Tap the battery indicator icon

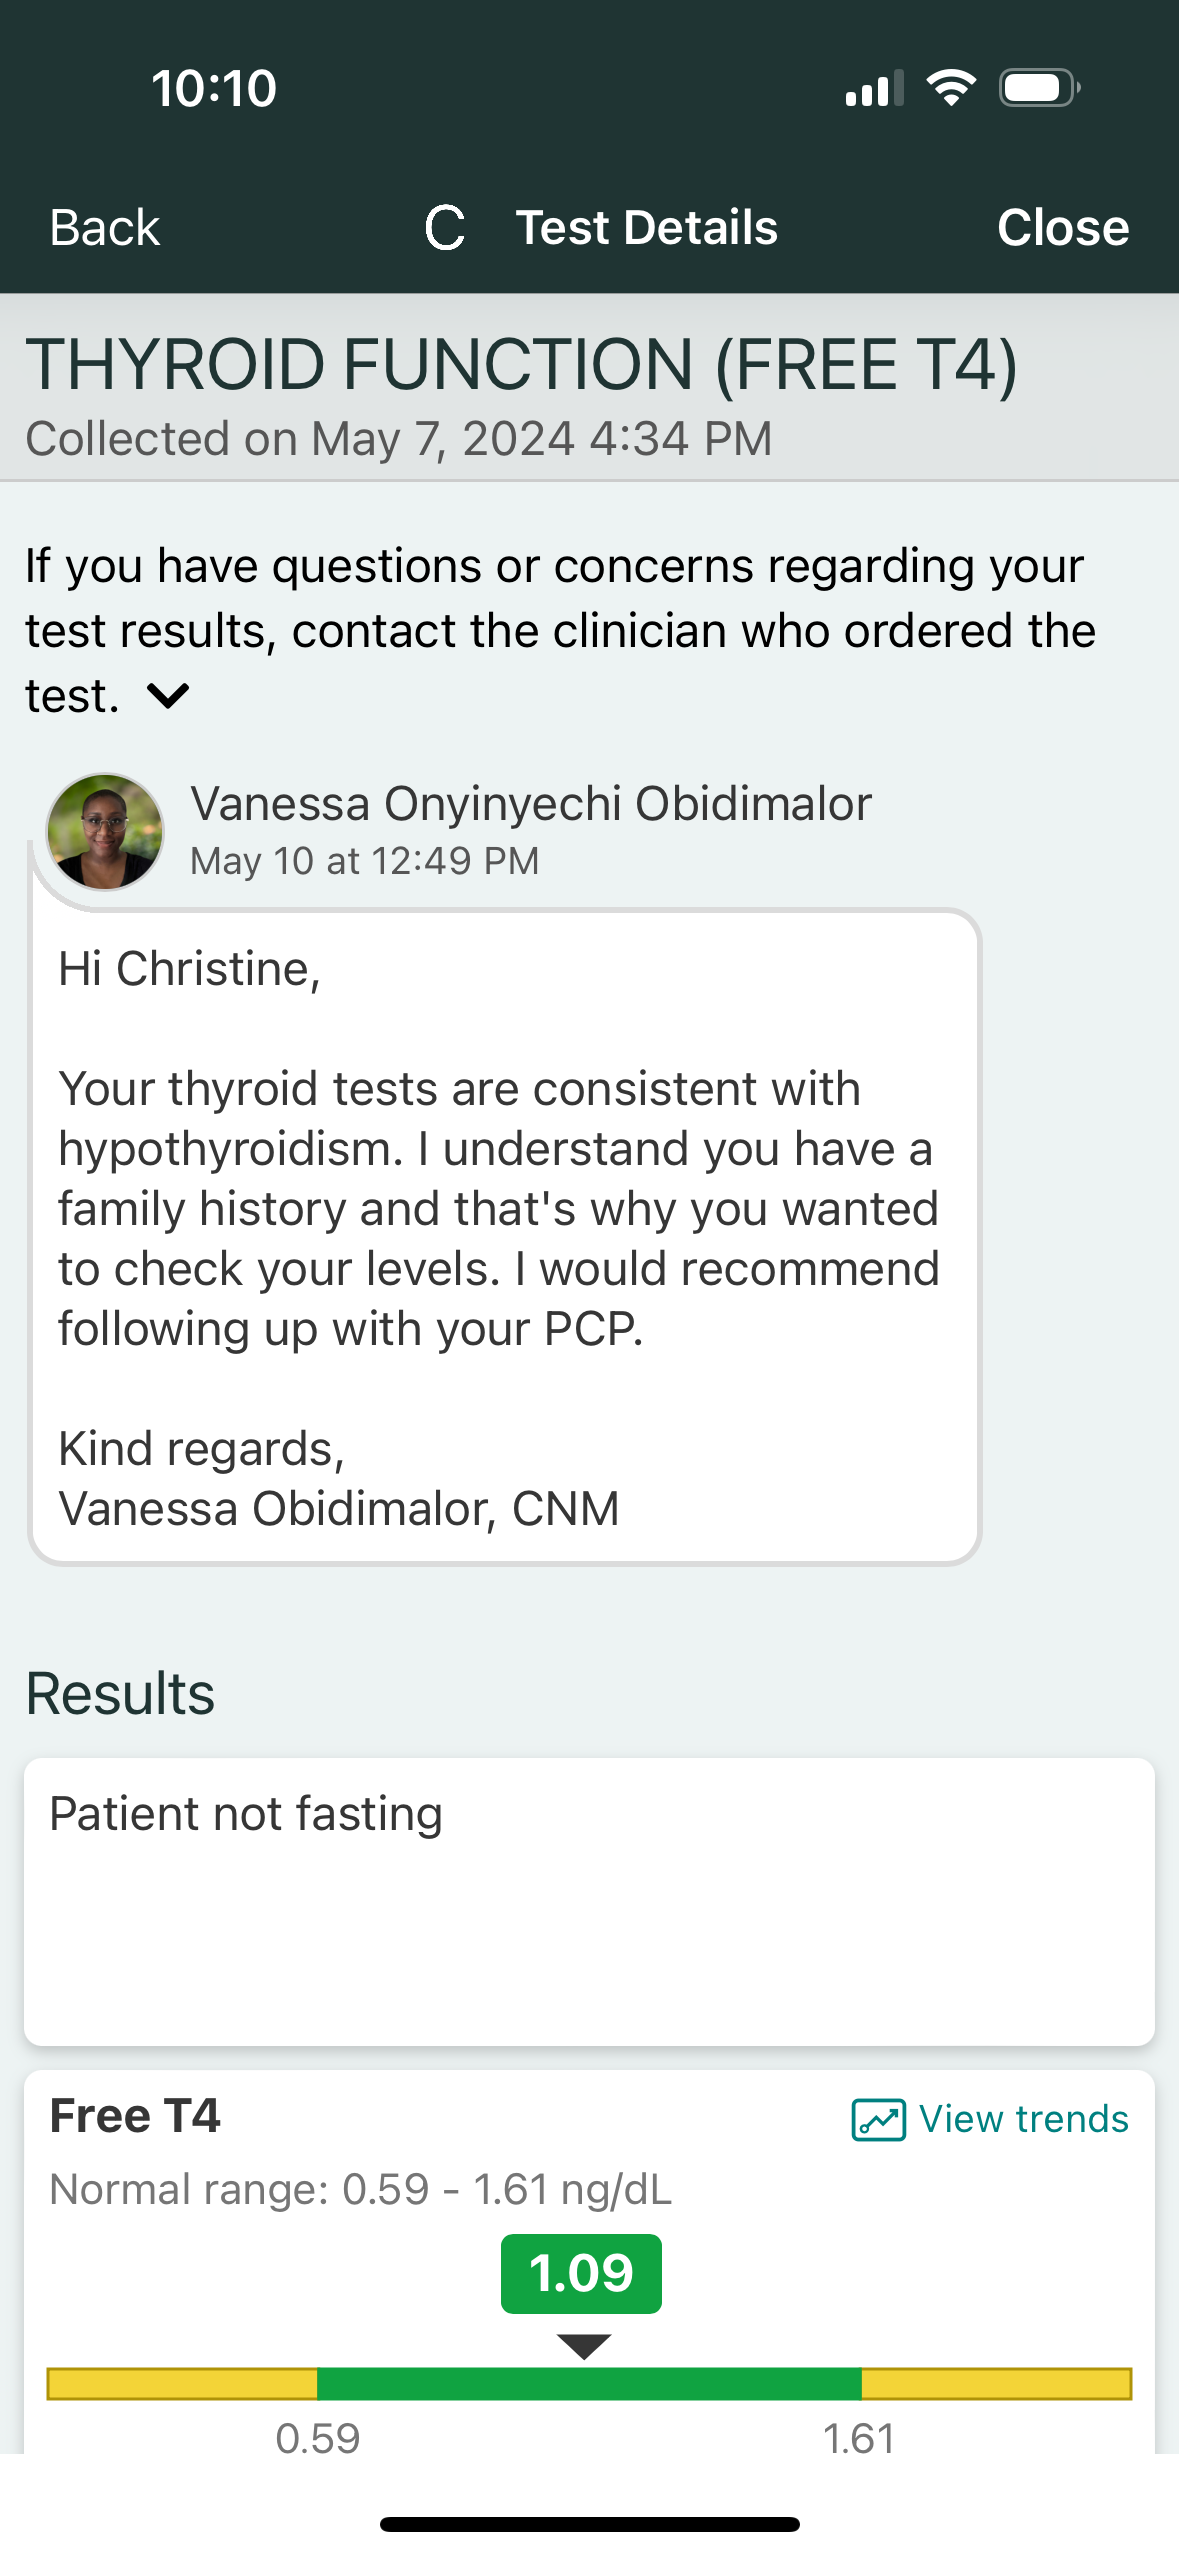tap(1038, 88)
